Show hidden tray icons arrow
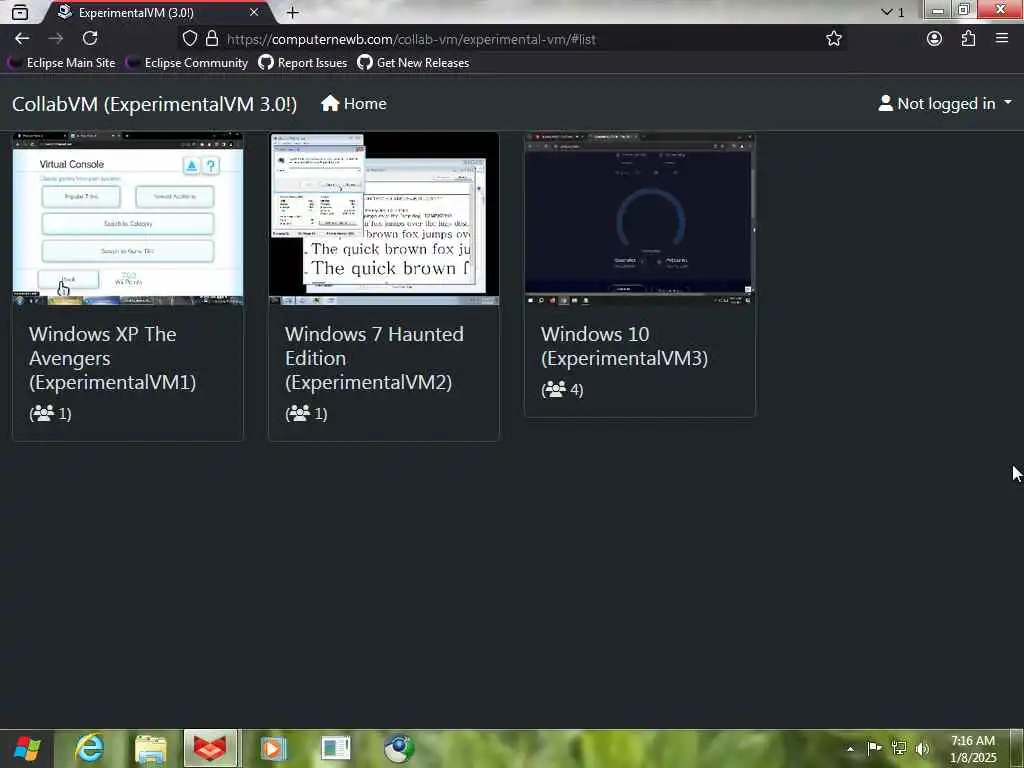The width and height of the screenshot is (1024, 768). point(850,749)
